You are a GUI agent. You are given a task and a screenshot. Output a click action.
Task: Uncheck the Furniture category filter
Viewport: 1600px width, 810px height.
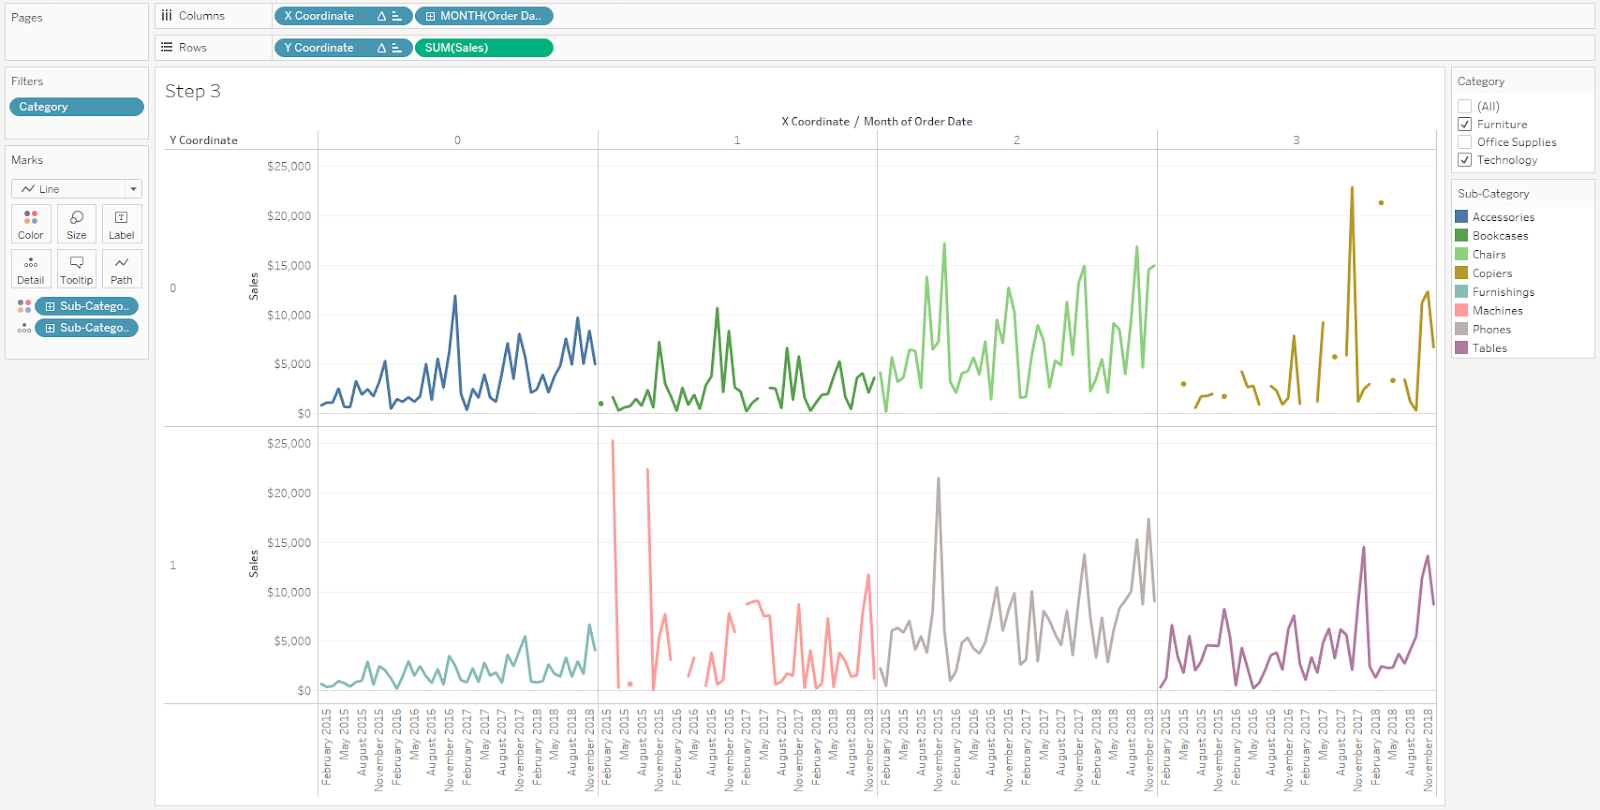click(1465, 124)
